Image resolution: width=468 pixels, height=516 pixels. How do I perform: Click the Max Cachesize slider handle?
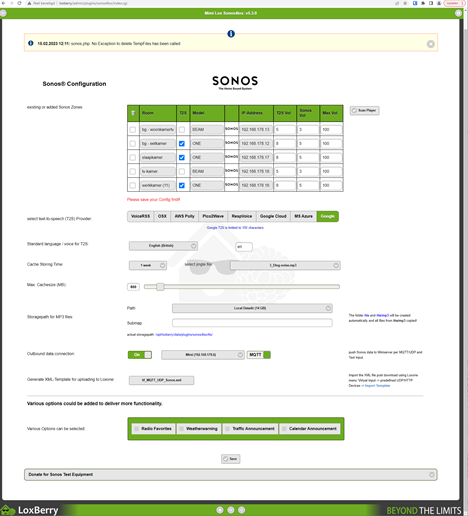160,287
